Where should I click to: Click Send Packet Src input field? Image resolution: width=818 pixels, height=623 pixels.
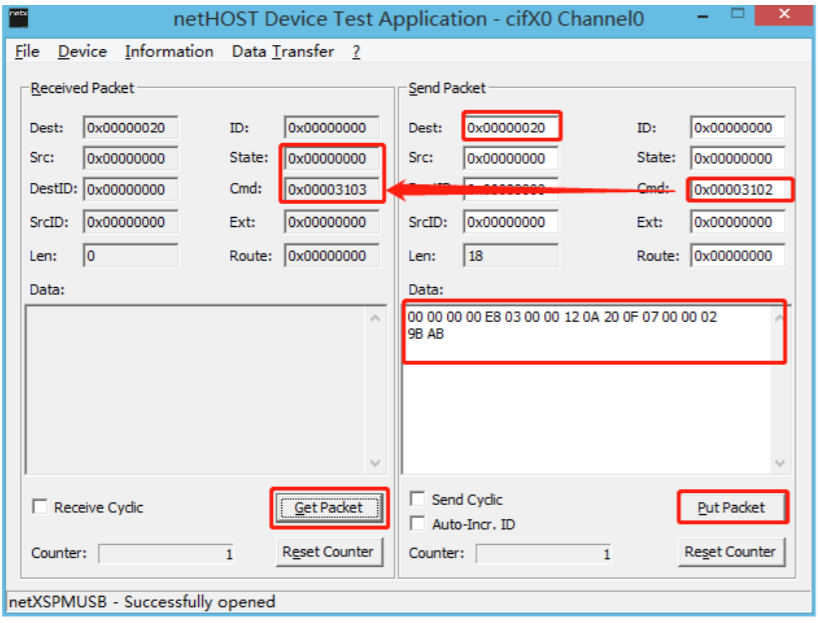click(x=511, y=158)
